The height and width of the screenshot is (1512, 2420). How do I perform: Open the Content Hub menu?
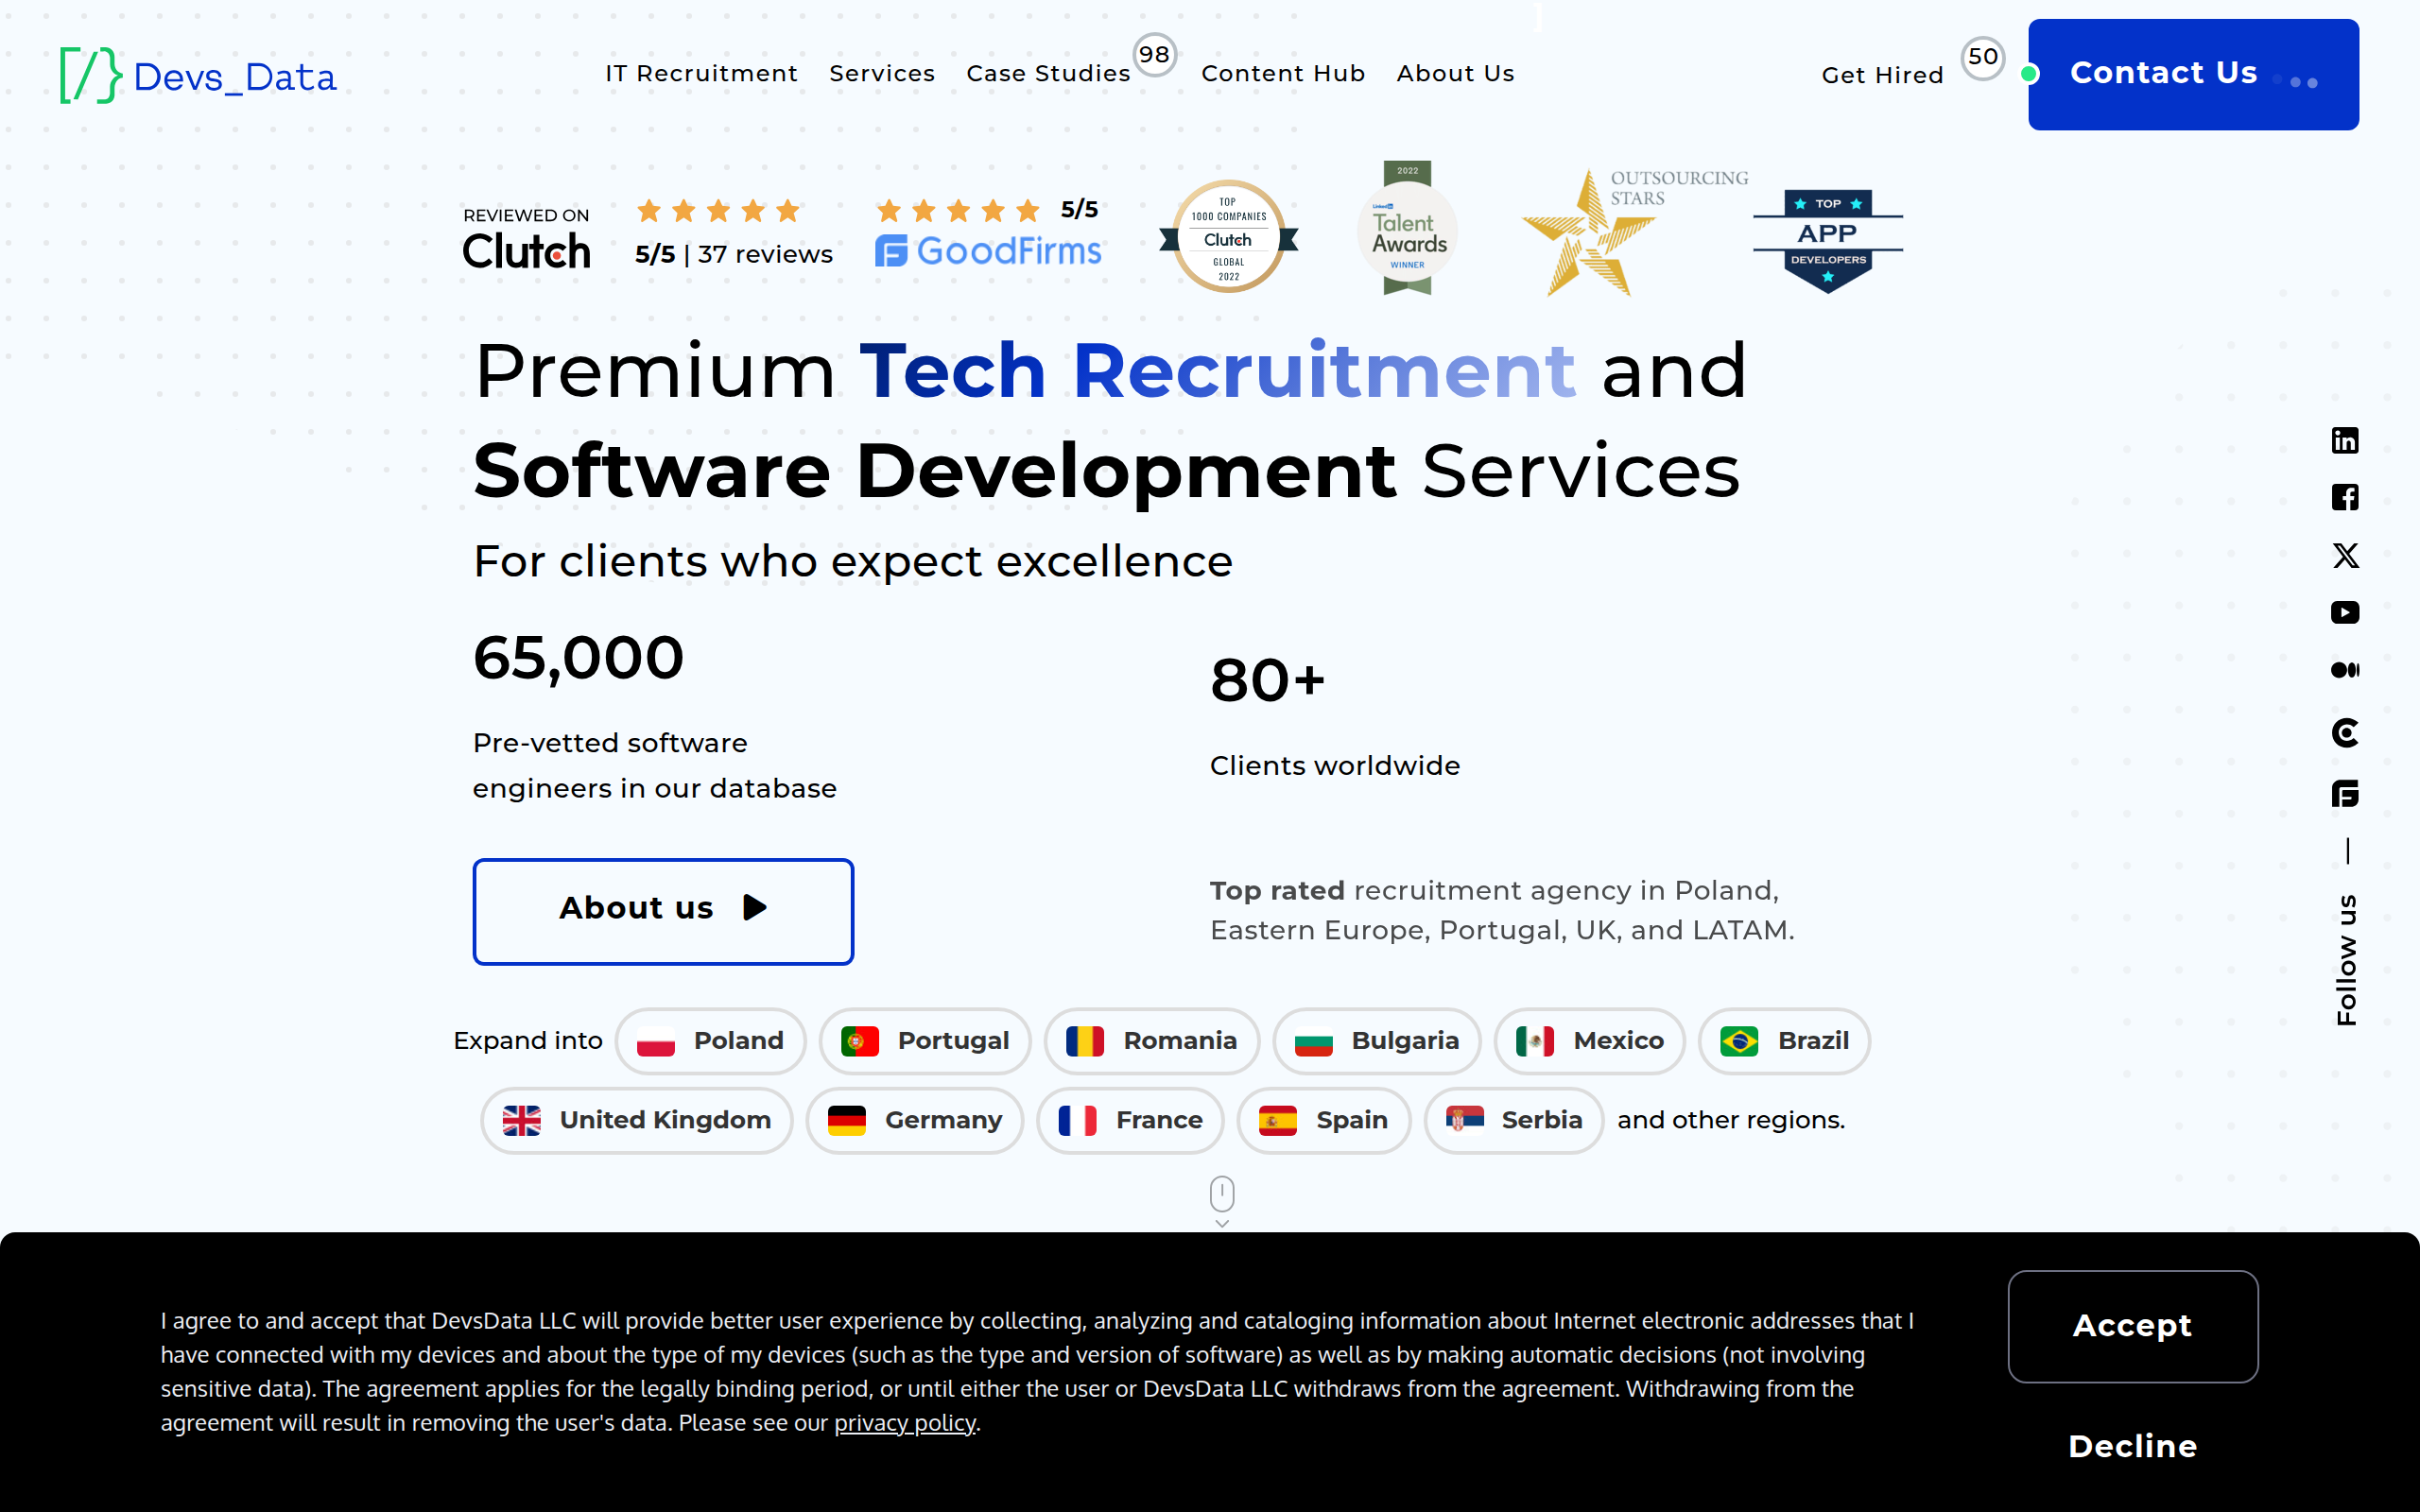coord(1282,73)
